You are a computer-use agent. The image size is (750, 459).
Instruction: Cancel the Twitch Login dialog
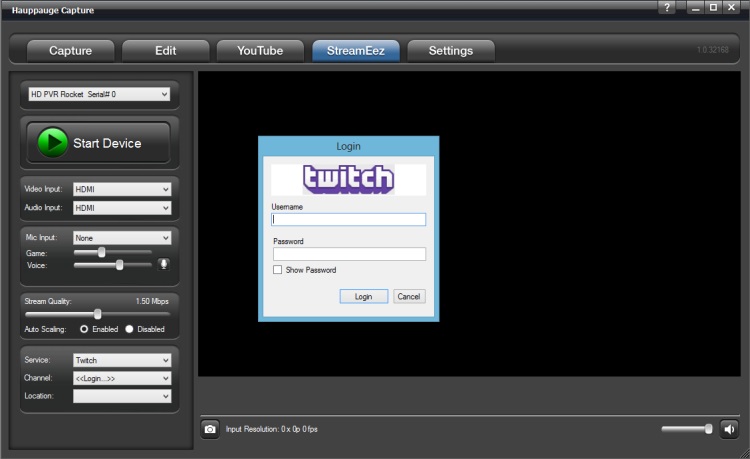409,296
